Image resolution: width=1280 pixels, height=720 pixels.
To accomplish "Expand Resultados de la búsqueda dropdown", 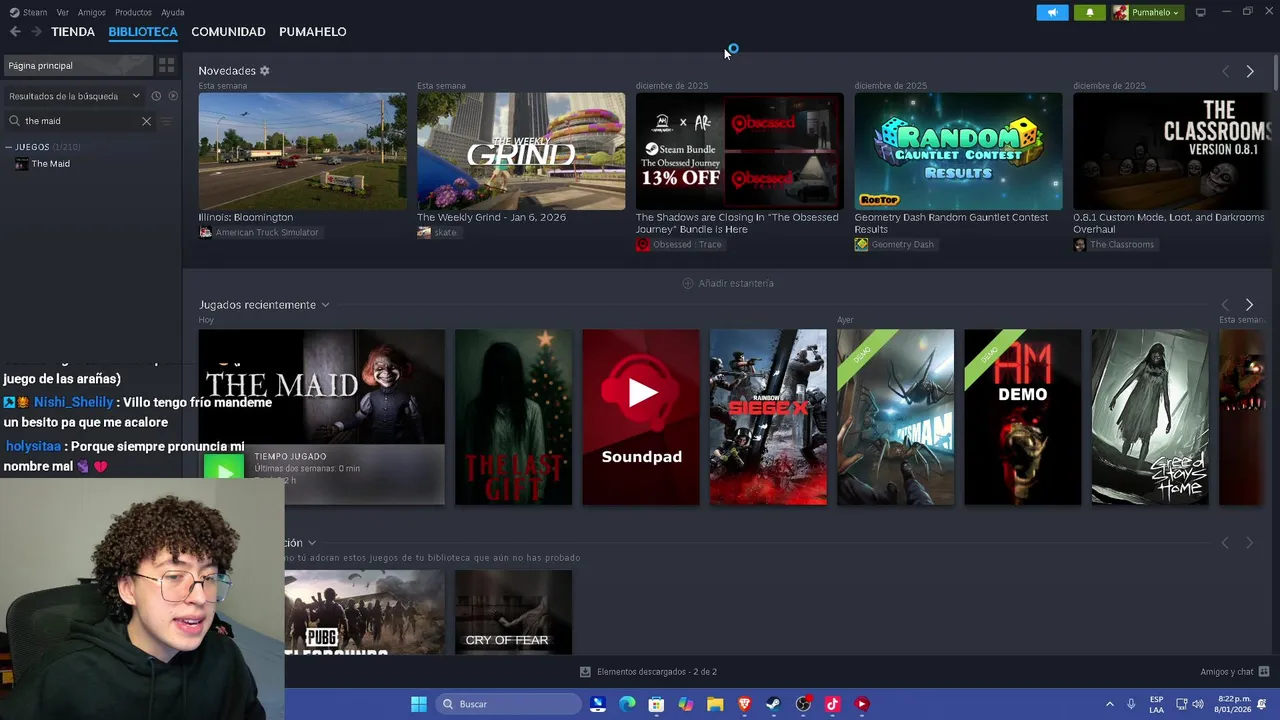I will (x=75, y=96).
